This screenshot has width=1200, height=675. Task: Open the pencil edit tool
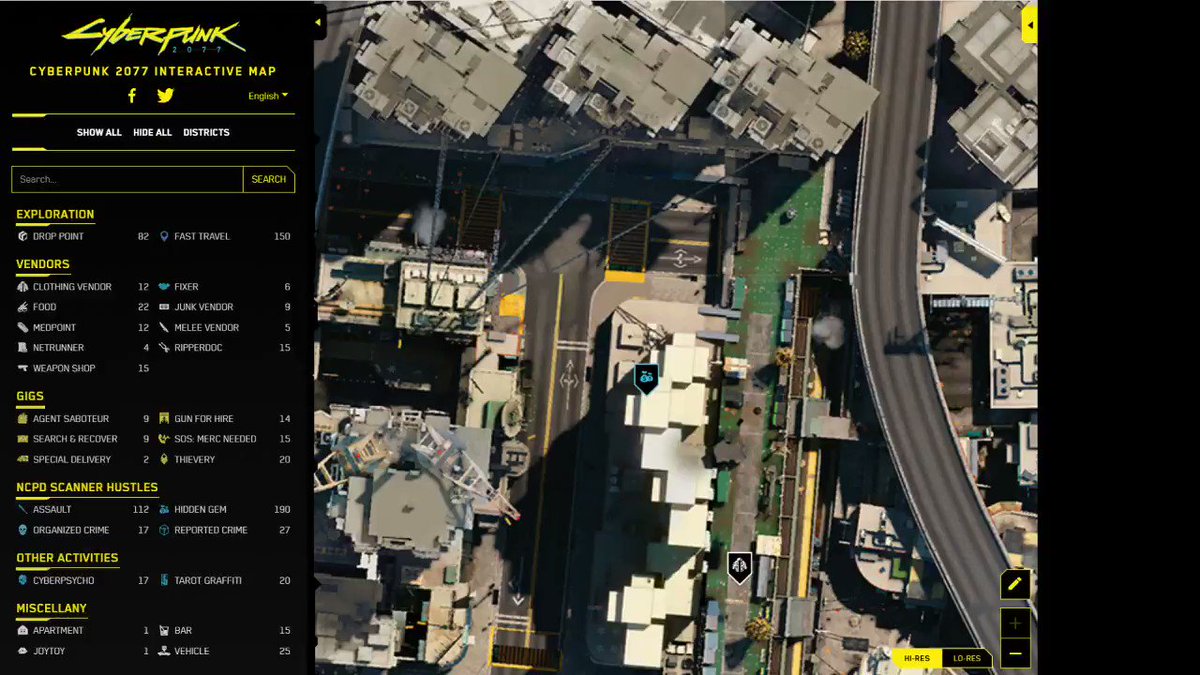point(1015,584)
